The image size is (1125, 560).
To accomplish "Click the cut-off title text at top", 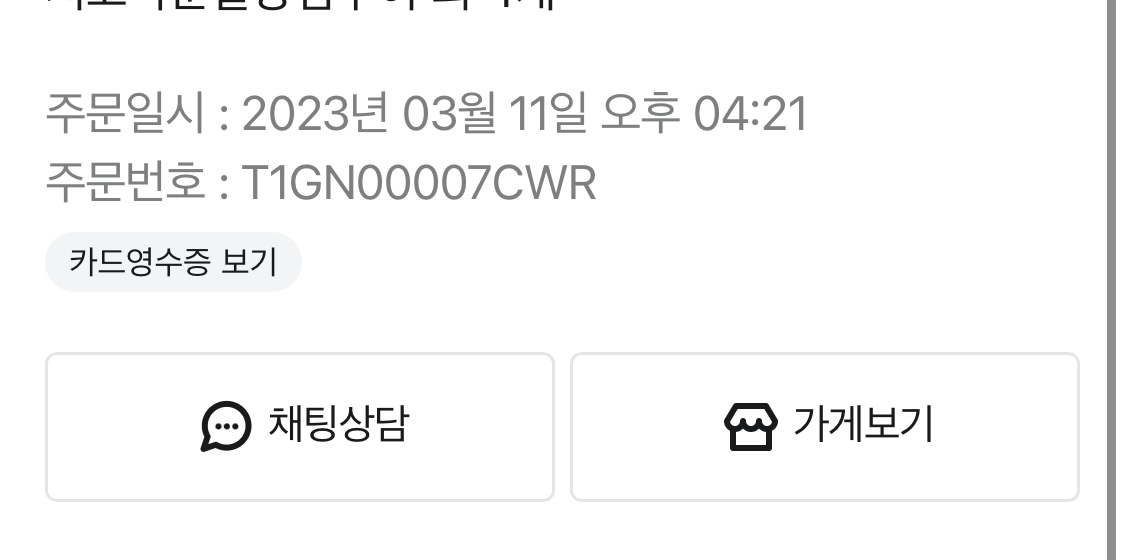I will (301, 5).
